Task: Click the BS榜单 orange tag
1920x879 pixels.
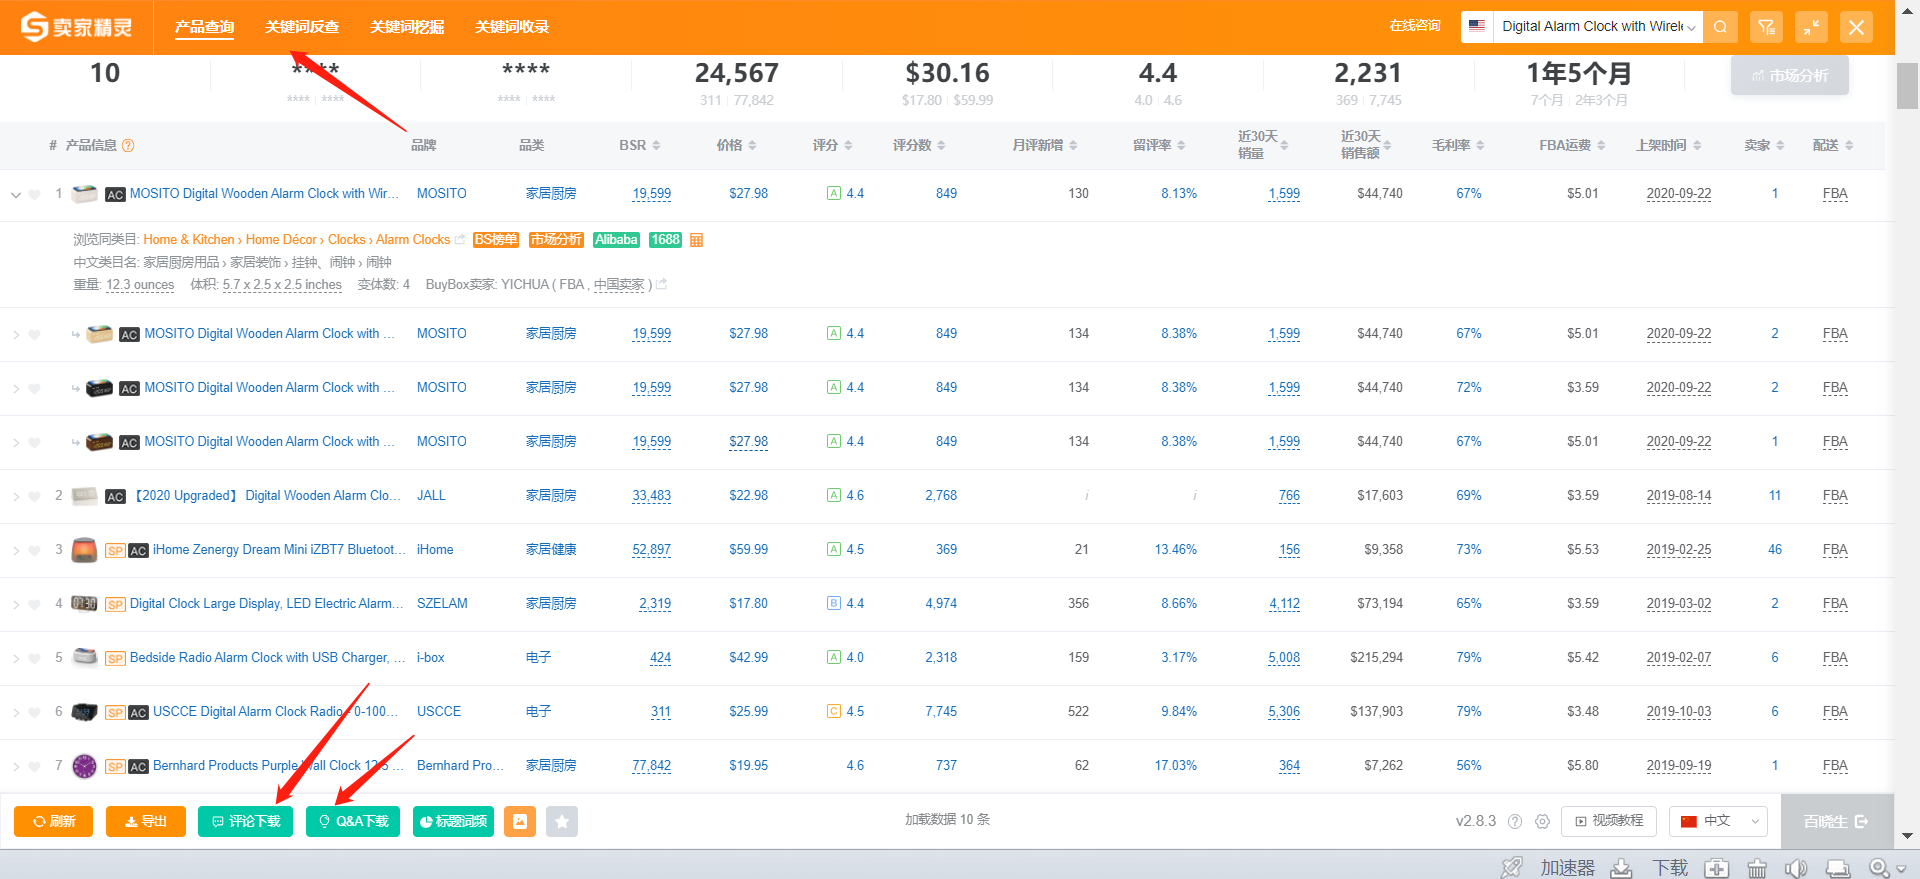Action: (x=496, y=240)
